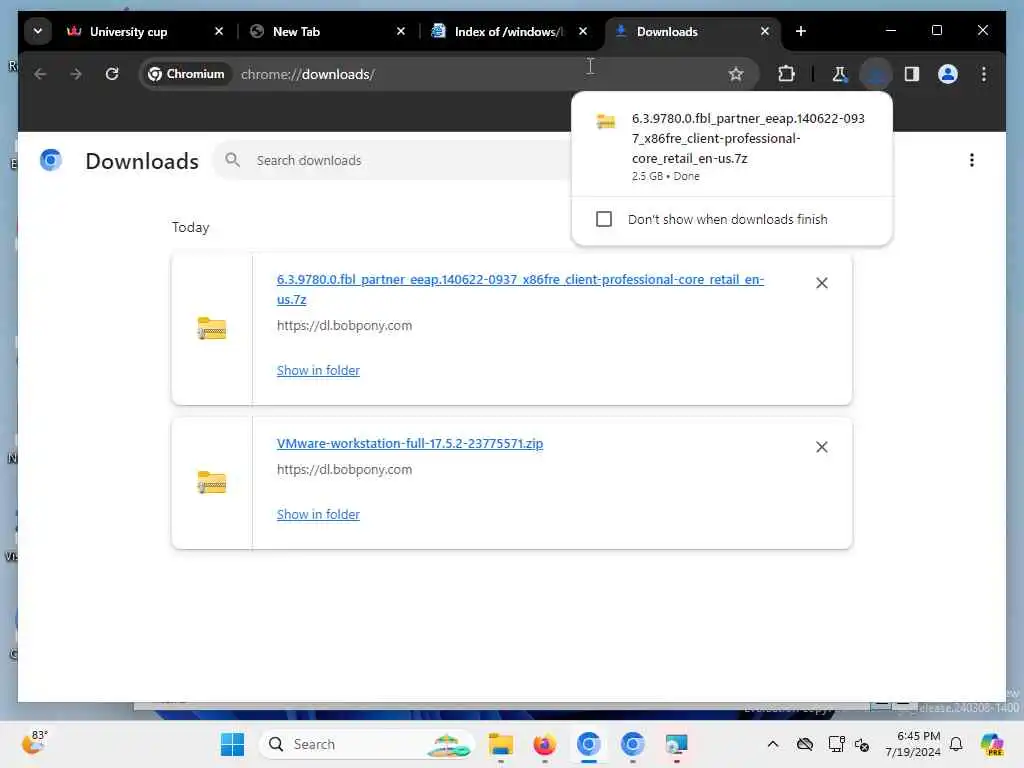Show the 7z file in folder
This screenshot has height=768, width=1024.
pyautogui.click(x=318, y=370)
